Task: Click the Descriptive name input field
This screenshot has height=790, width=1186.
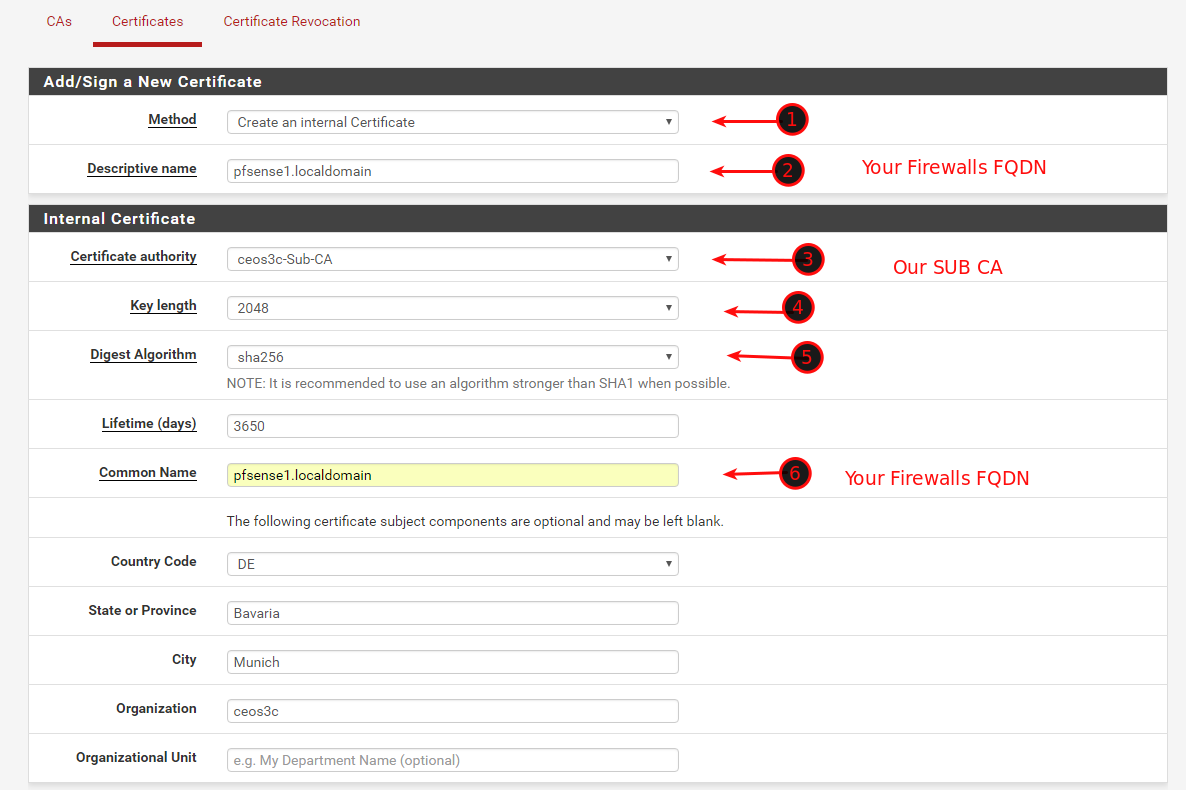Action: [452, 171]
